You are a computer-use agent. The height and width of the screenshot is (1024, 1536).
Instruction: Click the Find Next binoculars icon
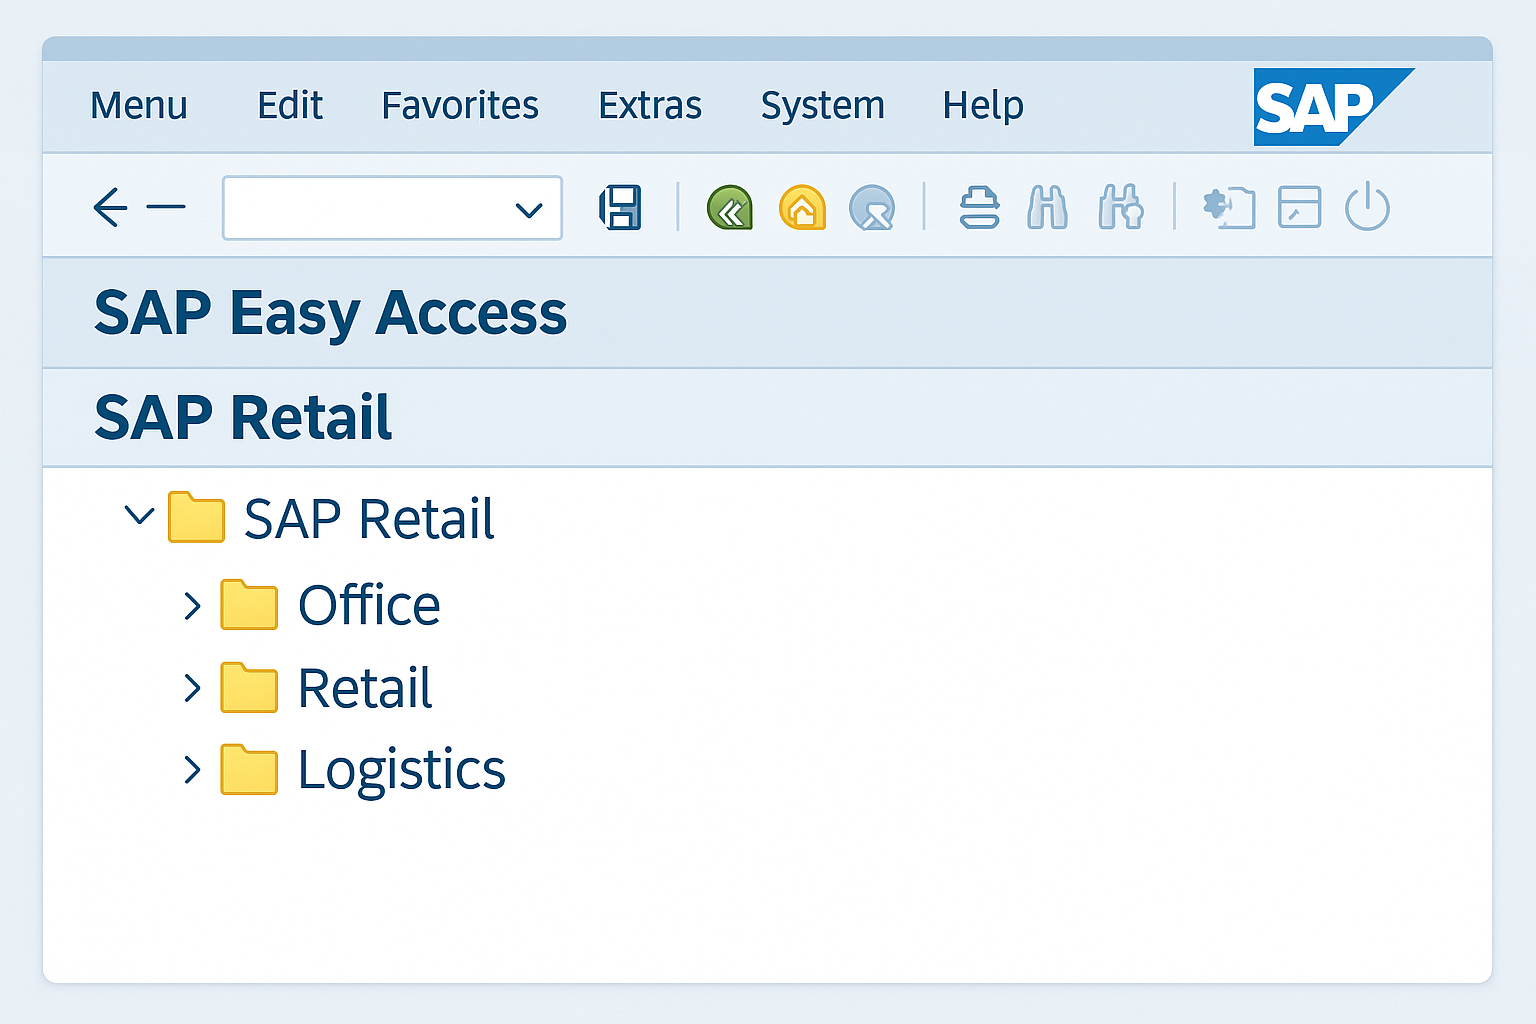1120,208
